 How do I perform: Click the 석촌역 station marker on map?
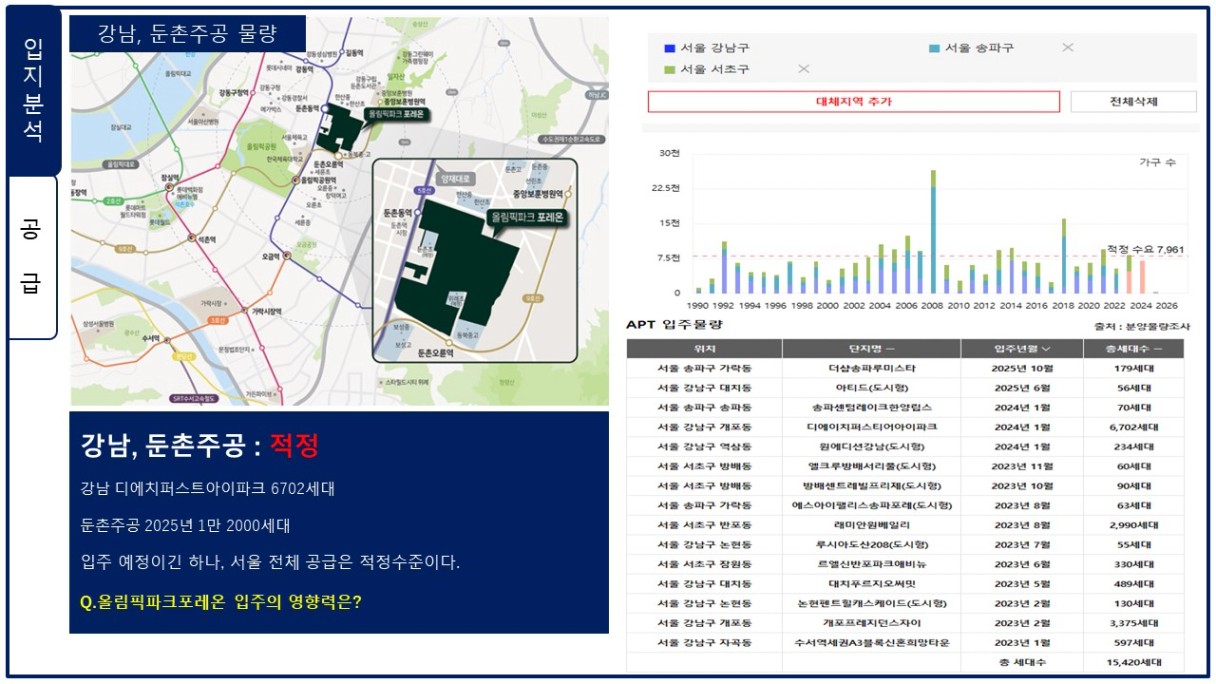(194, 239)
